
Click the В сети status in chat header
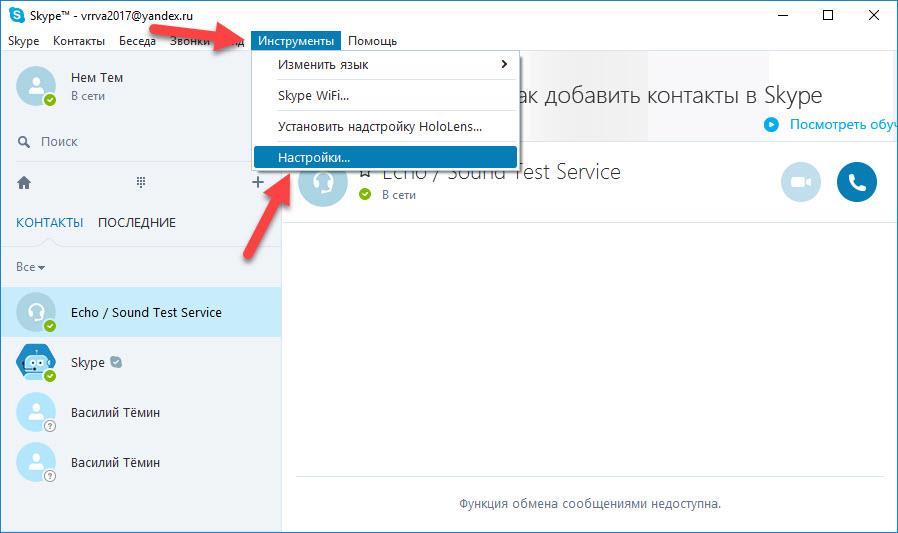click(399, 195)
